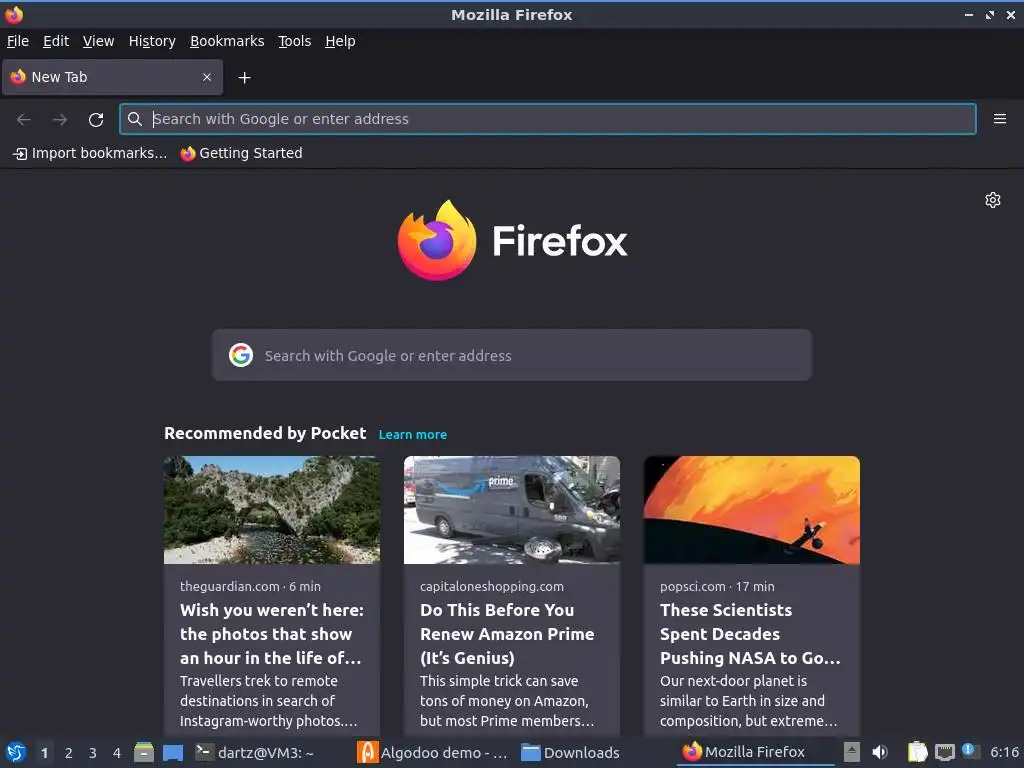This screenshot has height=768, width=1024.
Task: Maximize the Mozilla Firefox window
Action: pos(990,14)
